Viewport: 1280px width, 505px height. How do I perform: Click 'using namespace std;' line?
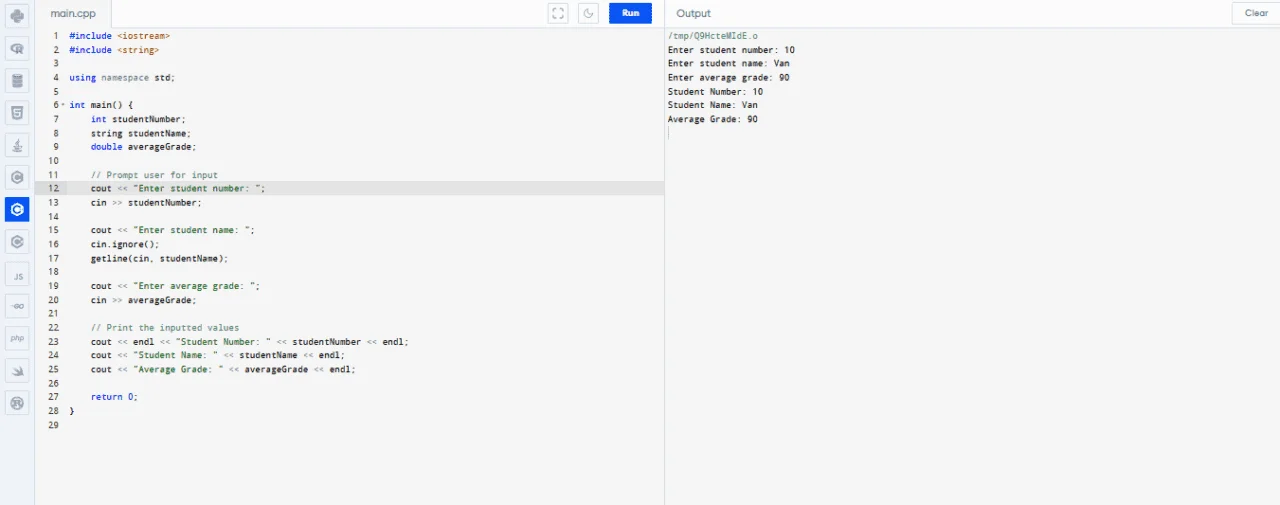(x=122, y=77)
